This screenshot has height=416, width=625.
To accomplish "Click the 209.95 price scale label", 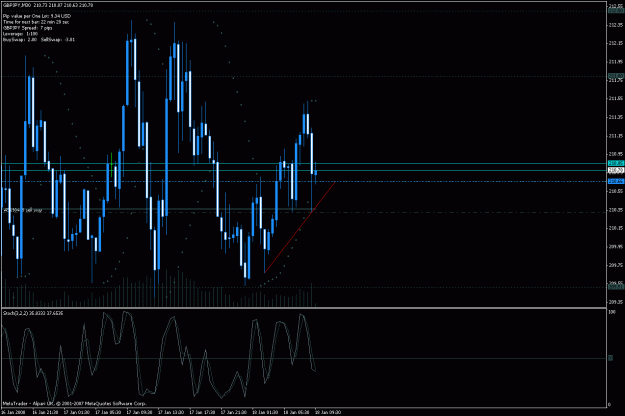I will 616,247.
